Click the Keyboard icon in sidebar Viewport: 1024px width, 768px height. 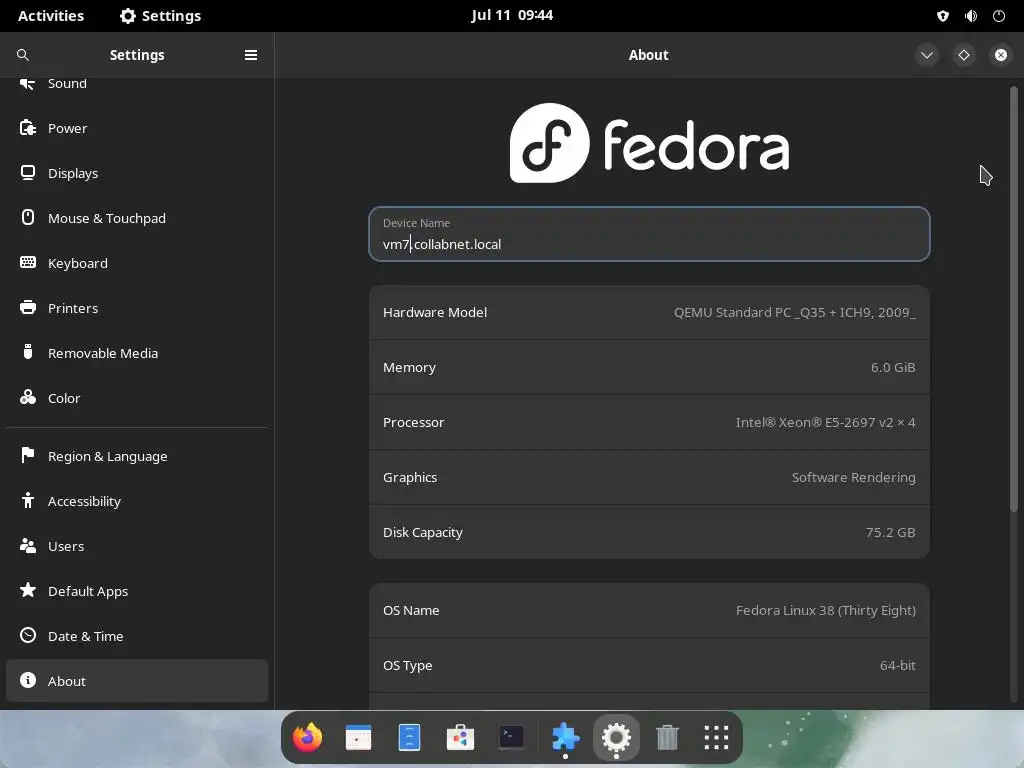coord(27,263)
